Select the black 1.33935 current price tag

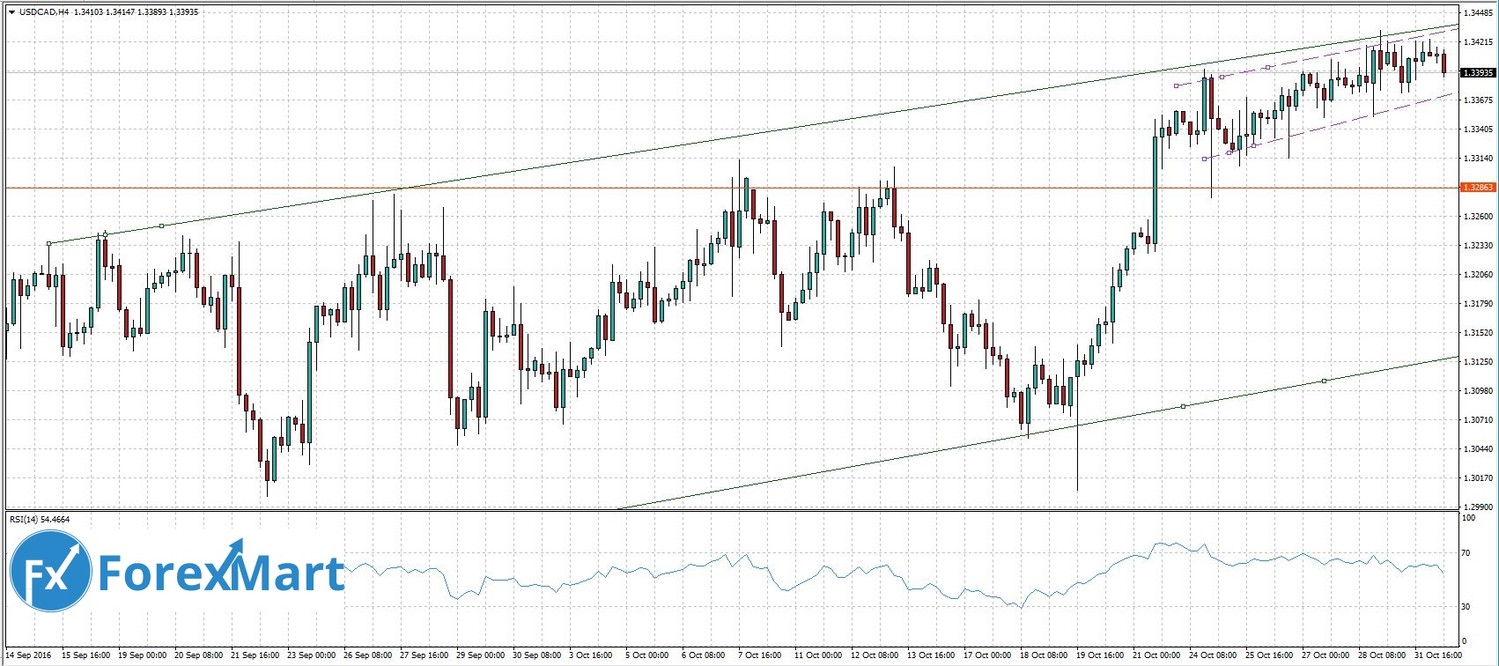1477,73
